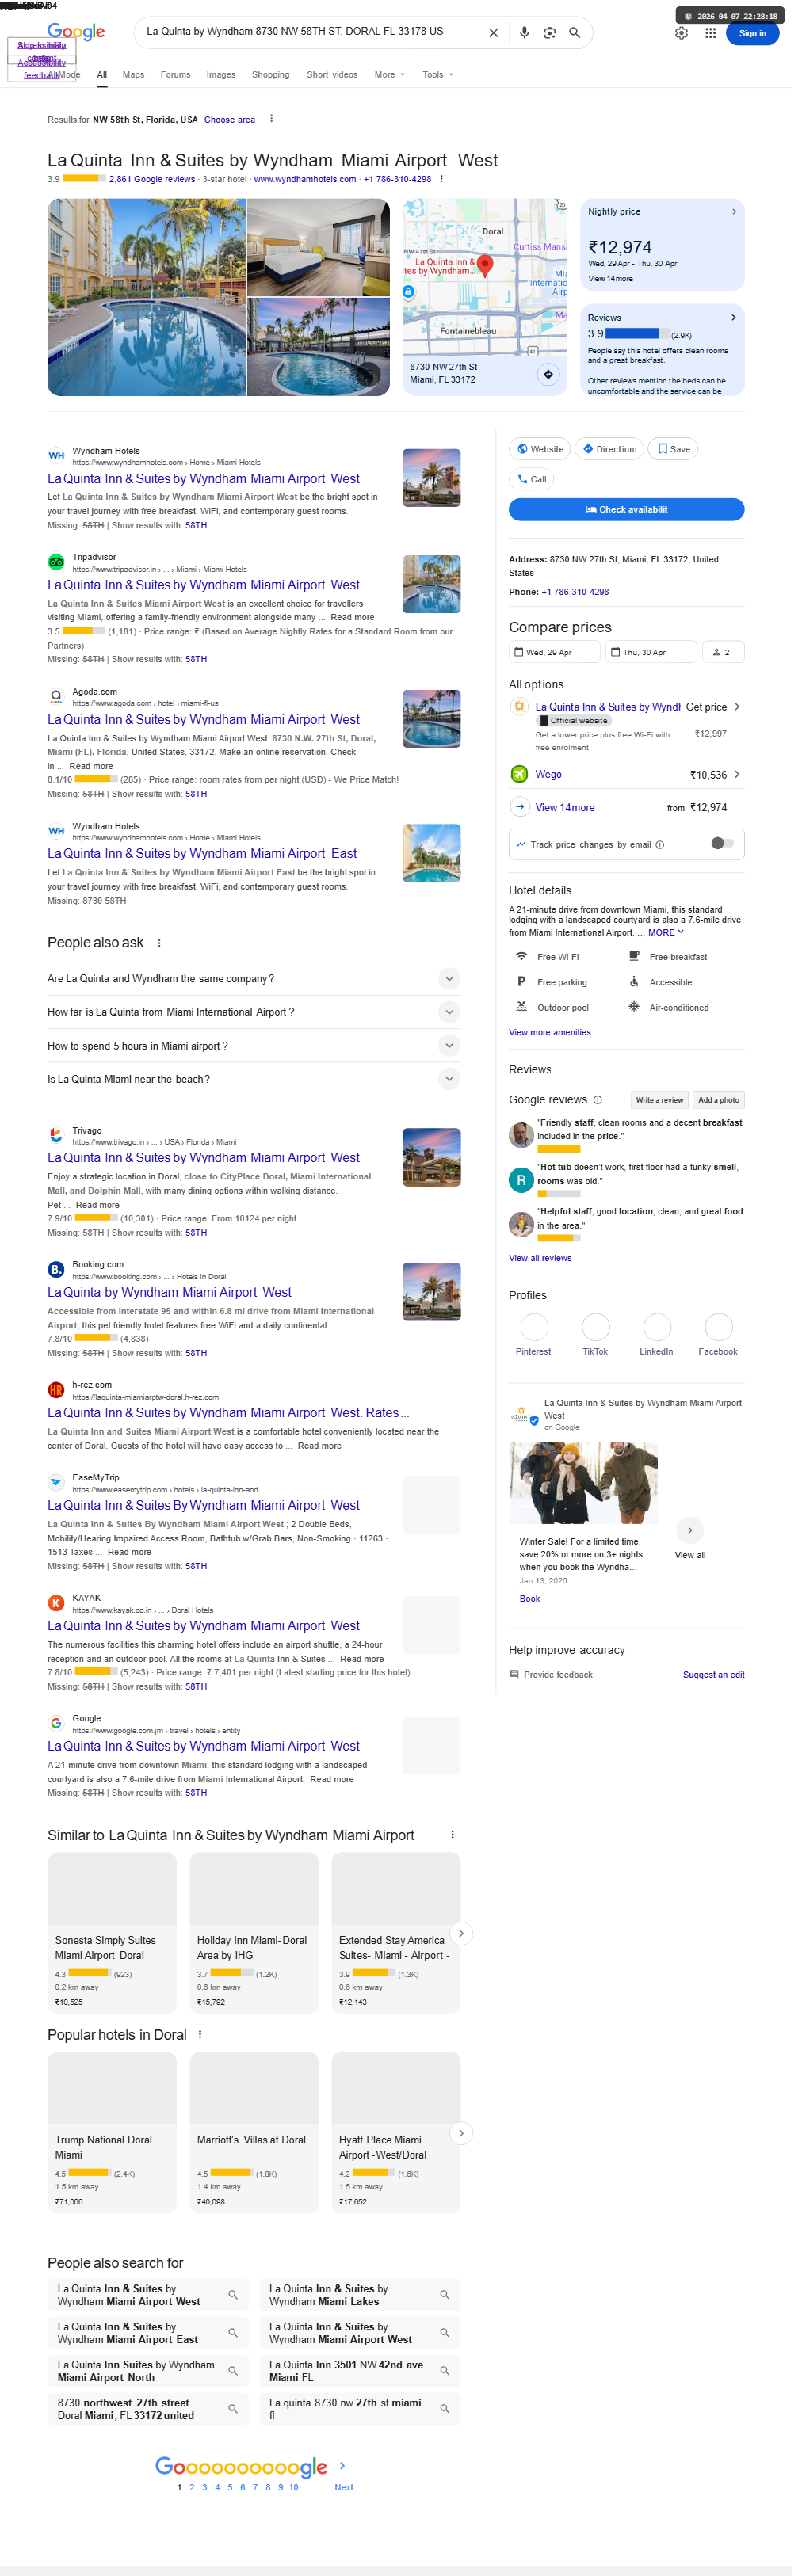802x2576 pixels.
Task: Open Google Lens image search
Action: 549,33
